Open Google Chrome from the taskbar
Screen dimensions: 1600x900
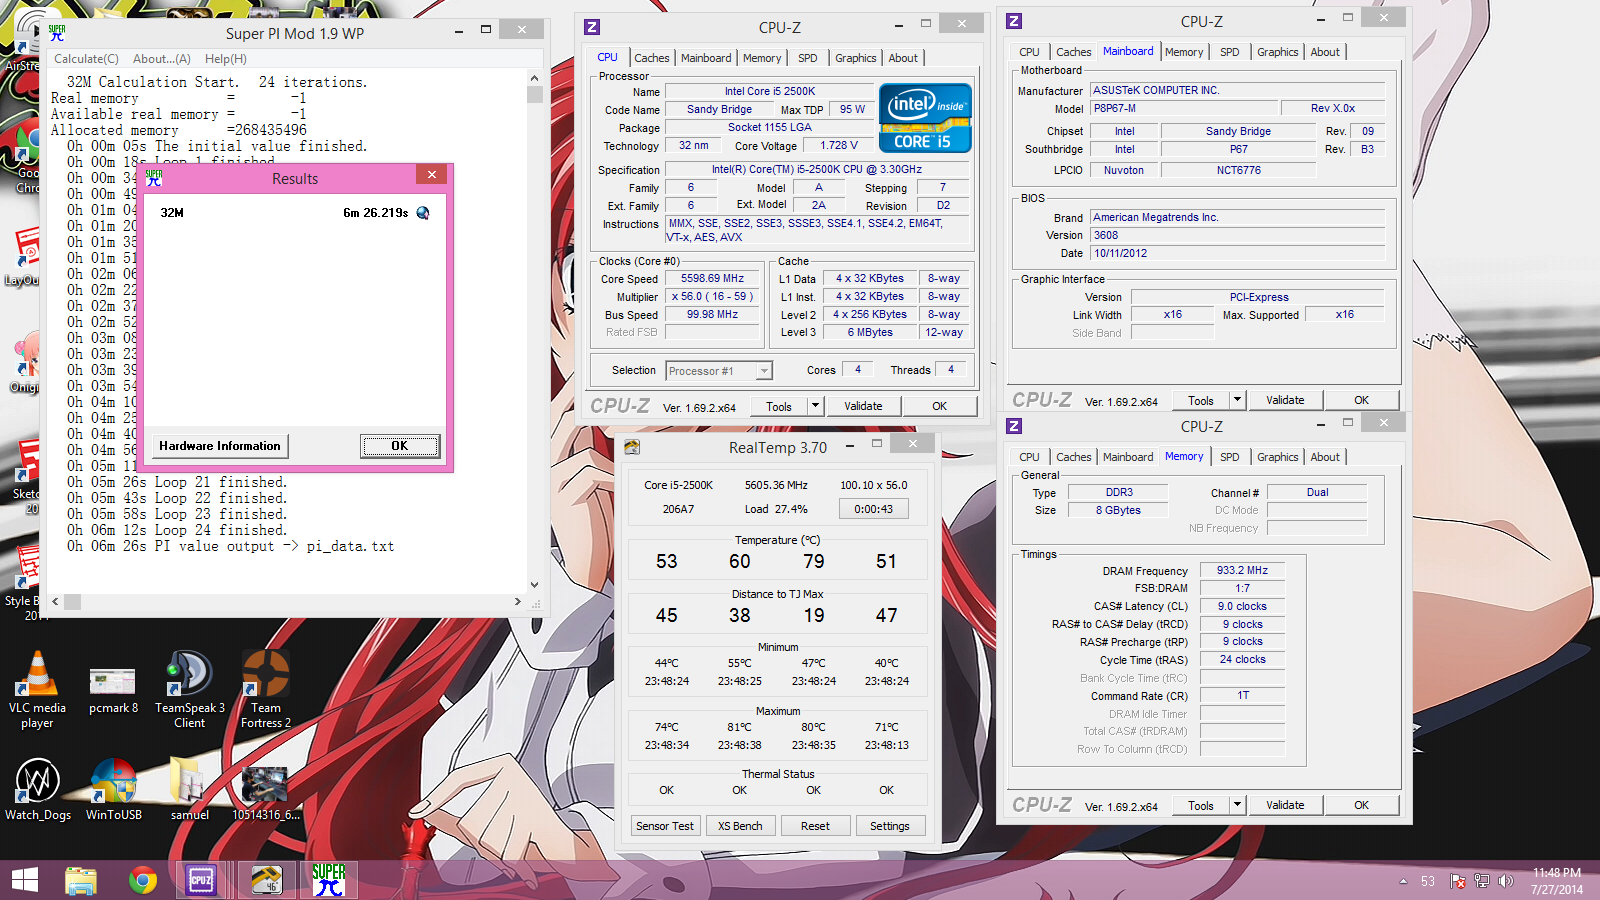tap(143, 880)
